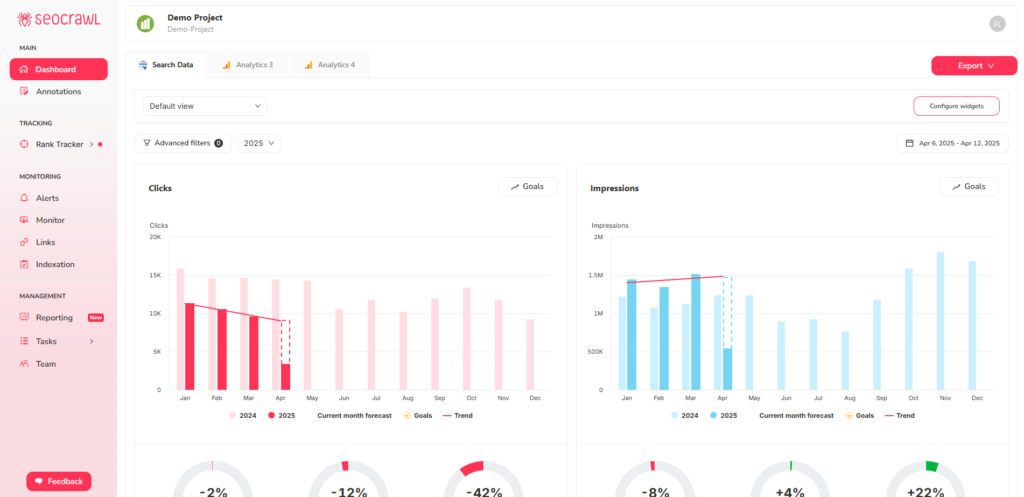Viewport: 1024px width, 497px height.
Task: Click Configure widgets button
Action: coord(956,106)
